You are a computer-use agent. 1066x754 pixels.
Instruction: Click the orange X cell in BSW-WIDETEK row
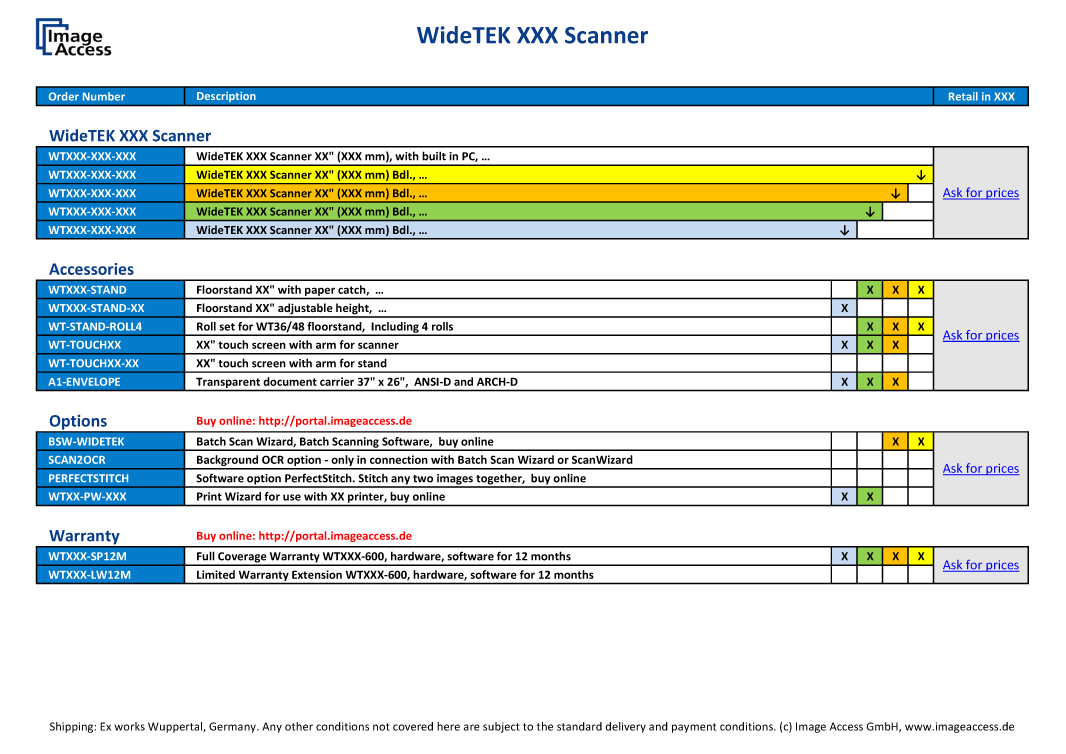pos(895,442)
